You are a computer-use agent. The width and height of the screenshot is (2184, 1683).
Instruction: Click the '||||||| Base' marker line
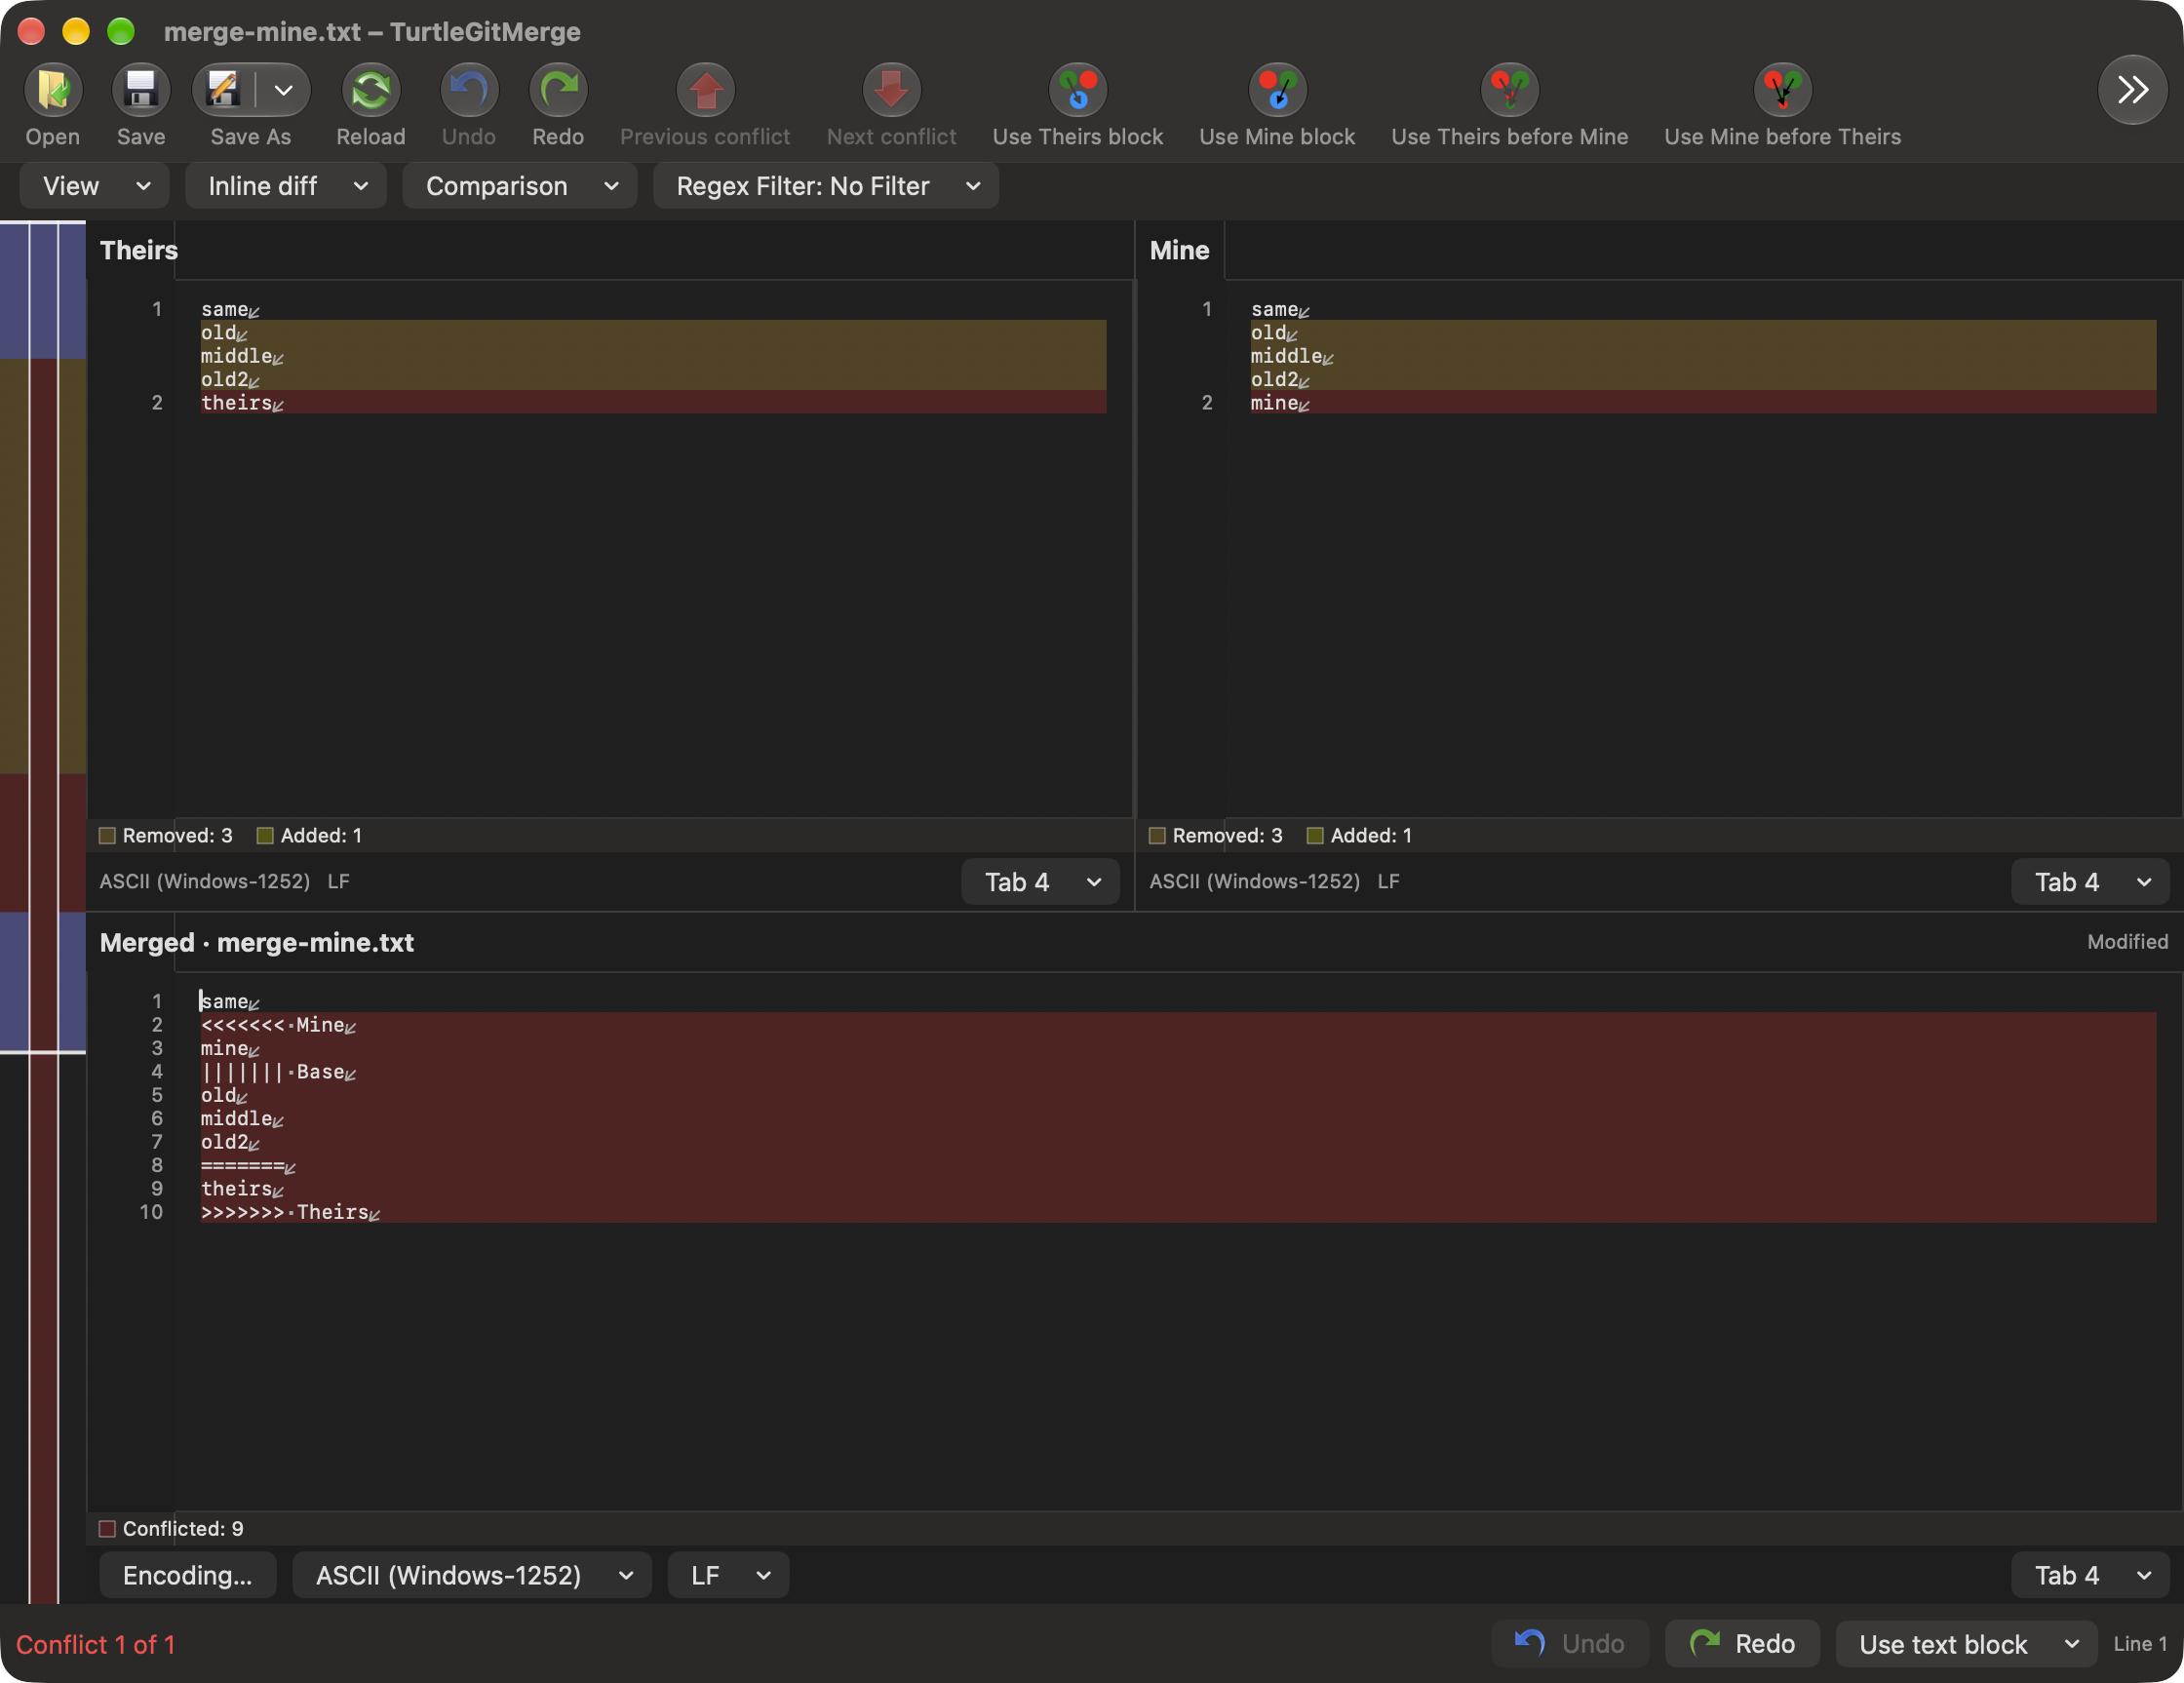click(x=1178, y=1072)
